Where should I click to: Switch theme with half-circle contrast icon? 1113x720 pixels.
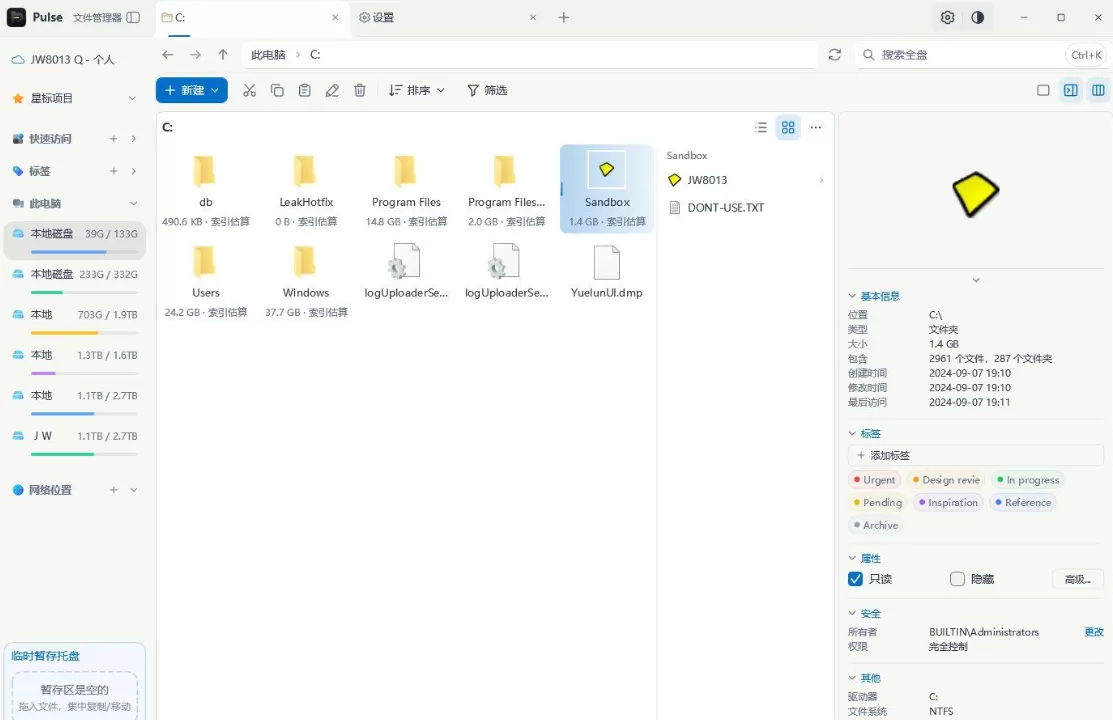[x=977, y=17]
